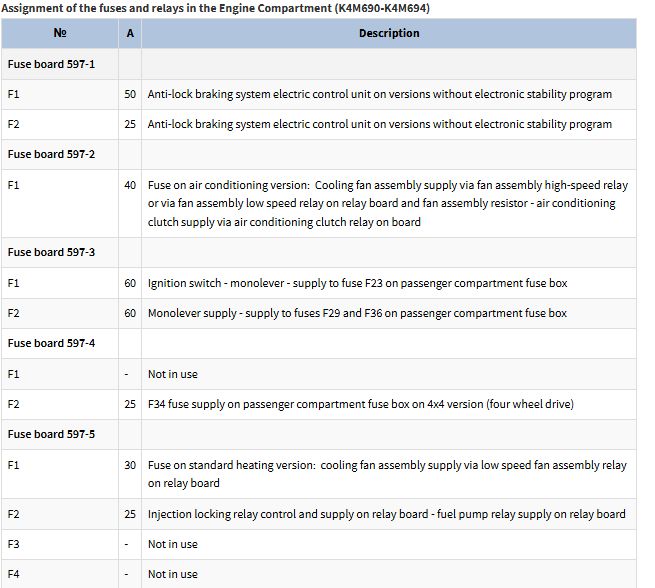
Task: Click the "Ignition switch - monolever" description
Action: point(356,283)
